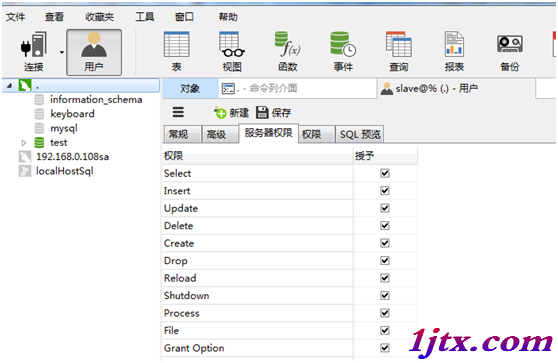Click the information_schema database icon
Screen dimensions: 558x363
pyautogui.click(x=39, y=100)
